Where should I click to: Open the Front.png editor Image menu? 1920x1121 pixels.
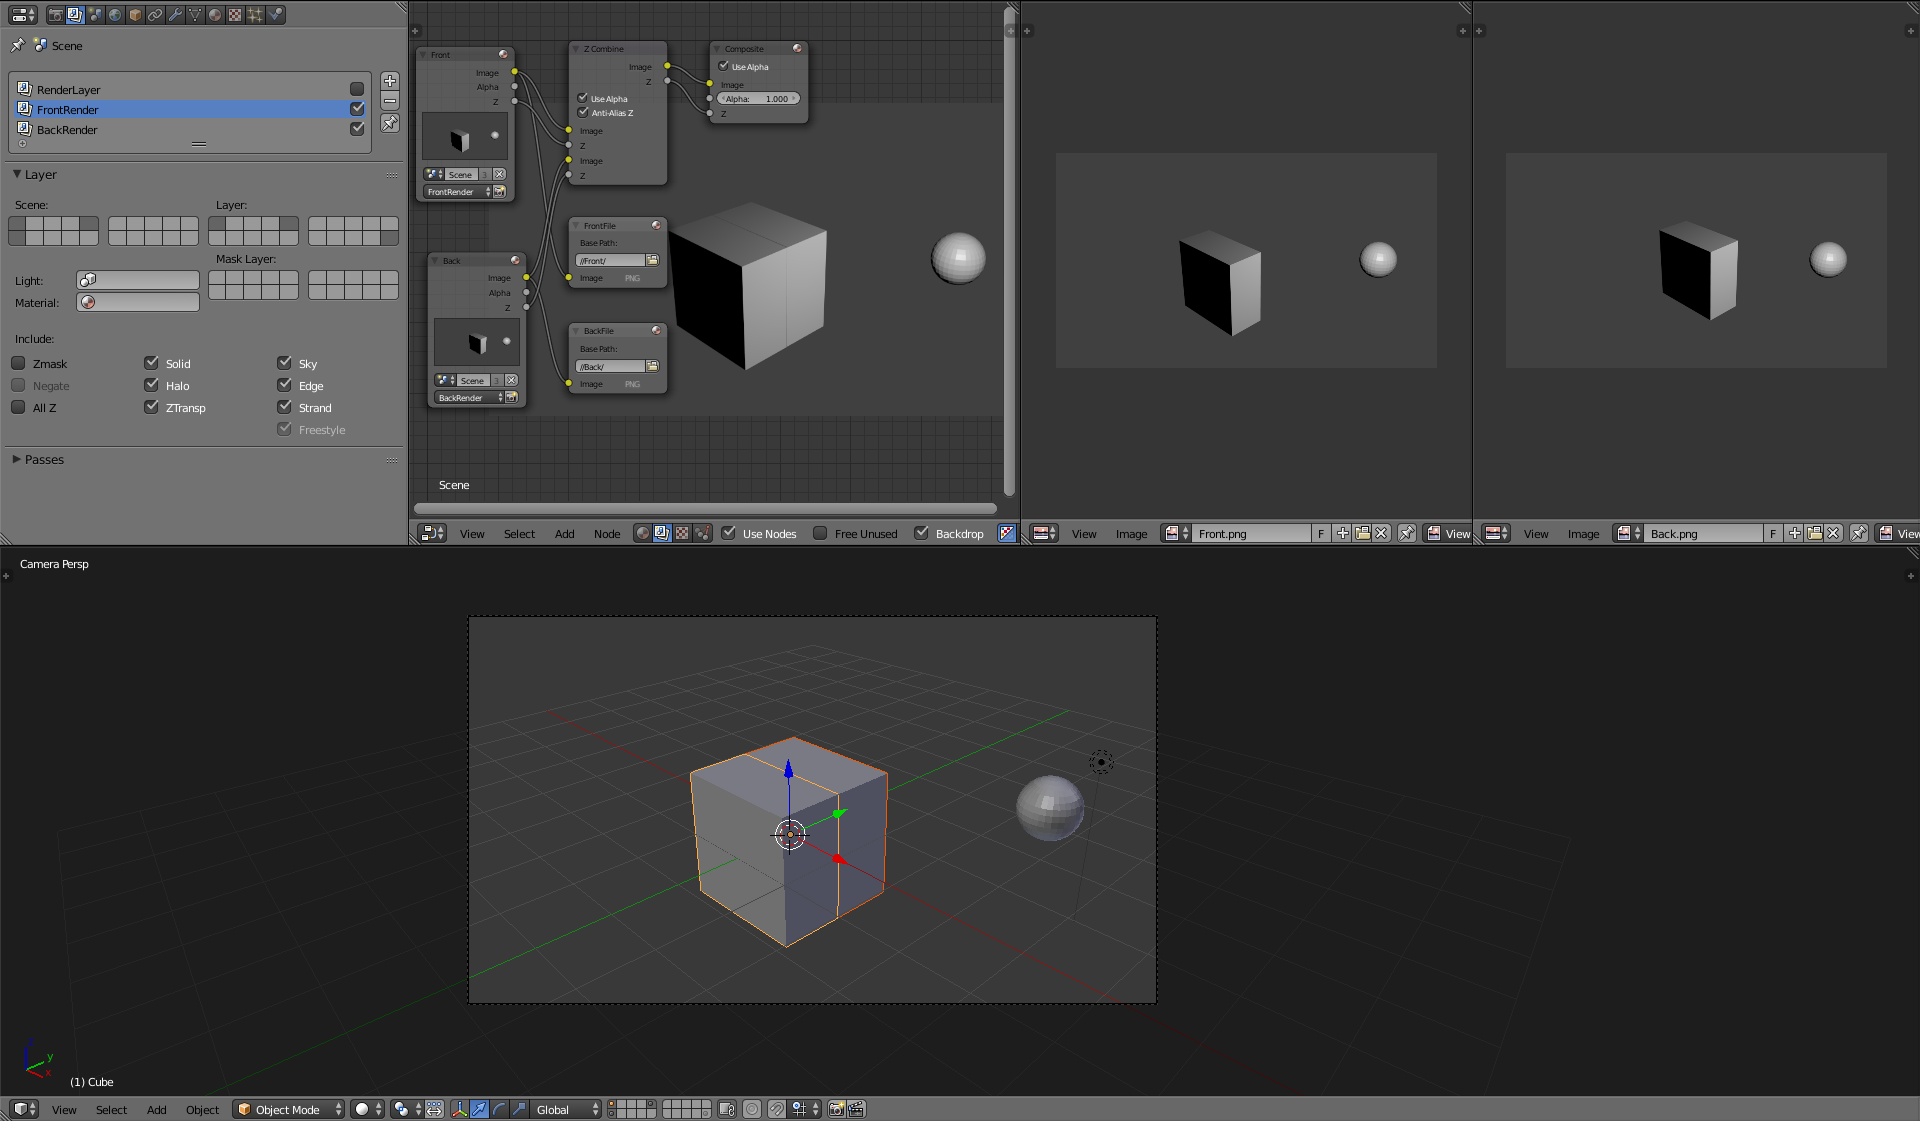(1131, 534)
